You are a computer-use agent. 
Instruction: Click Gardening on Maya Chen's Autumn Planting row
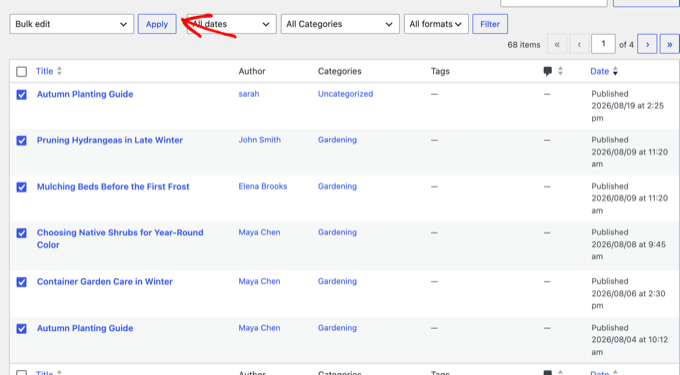click(337, 328)
